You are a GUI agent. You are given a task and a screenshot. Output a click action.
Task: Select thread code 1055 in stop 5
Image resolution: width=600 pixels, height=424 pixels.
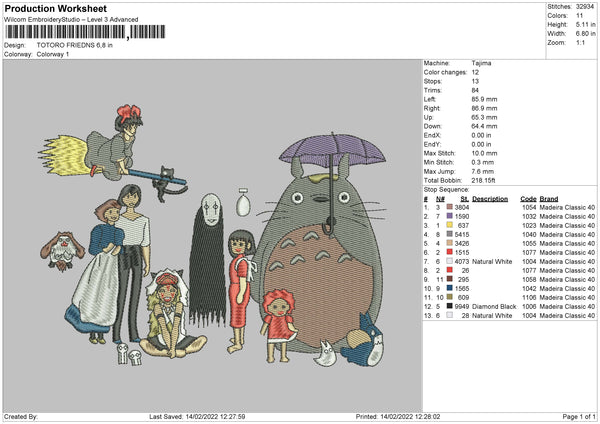(529, 243)
